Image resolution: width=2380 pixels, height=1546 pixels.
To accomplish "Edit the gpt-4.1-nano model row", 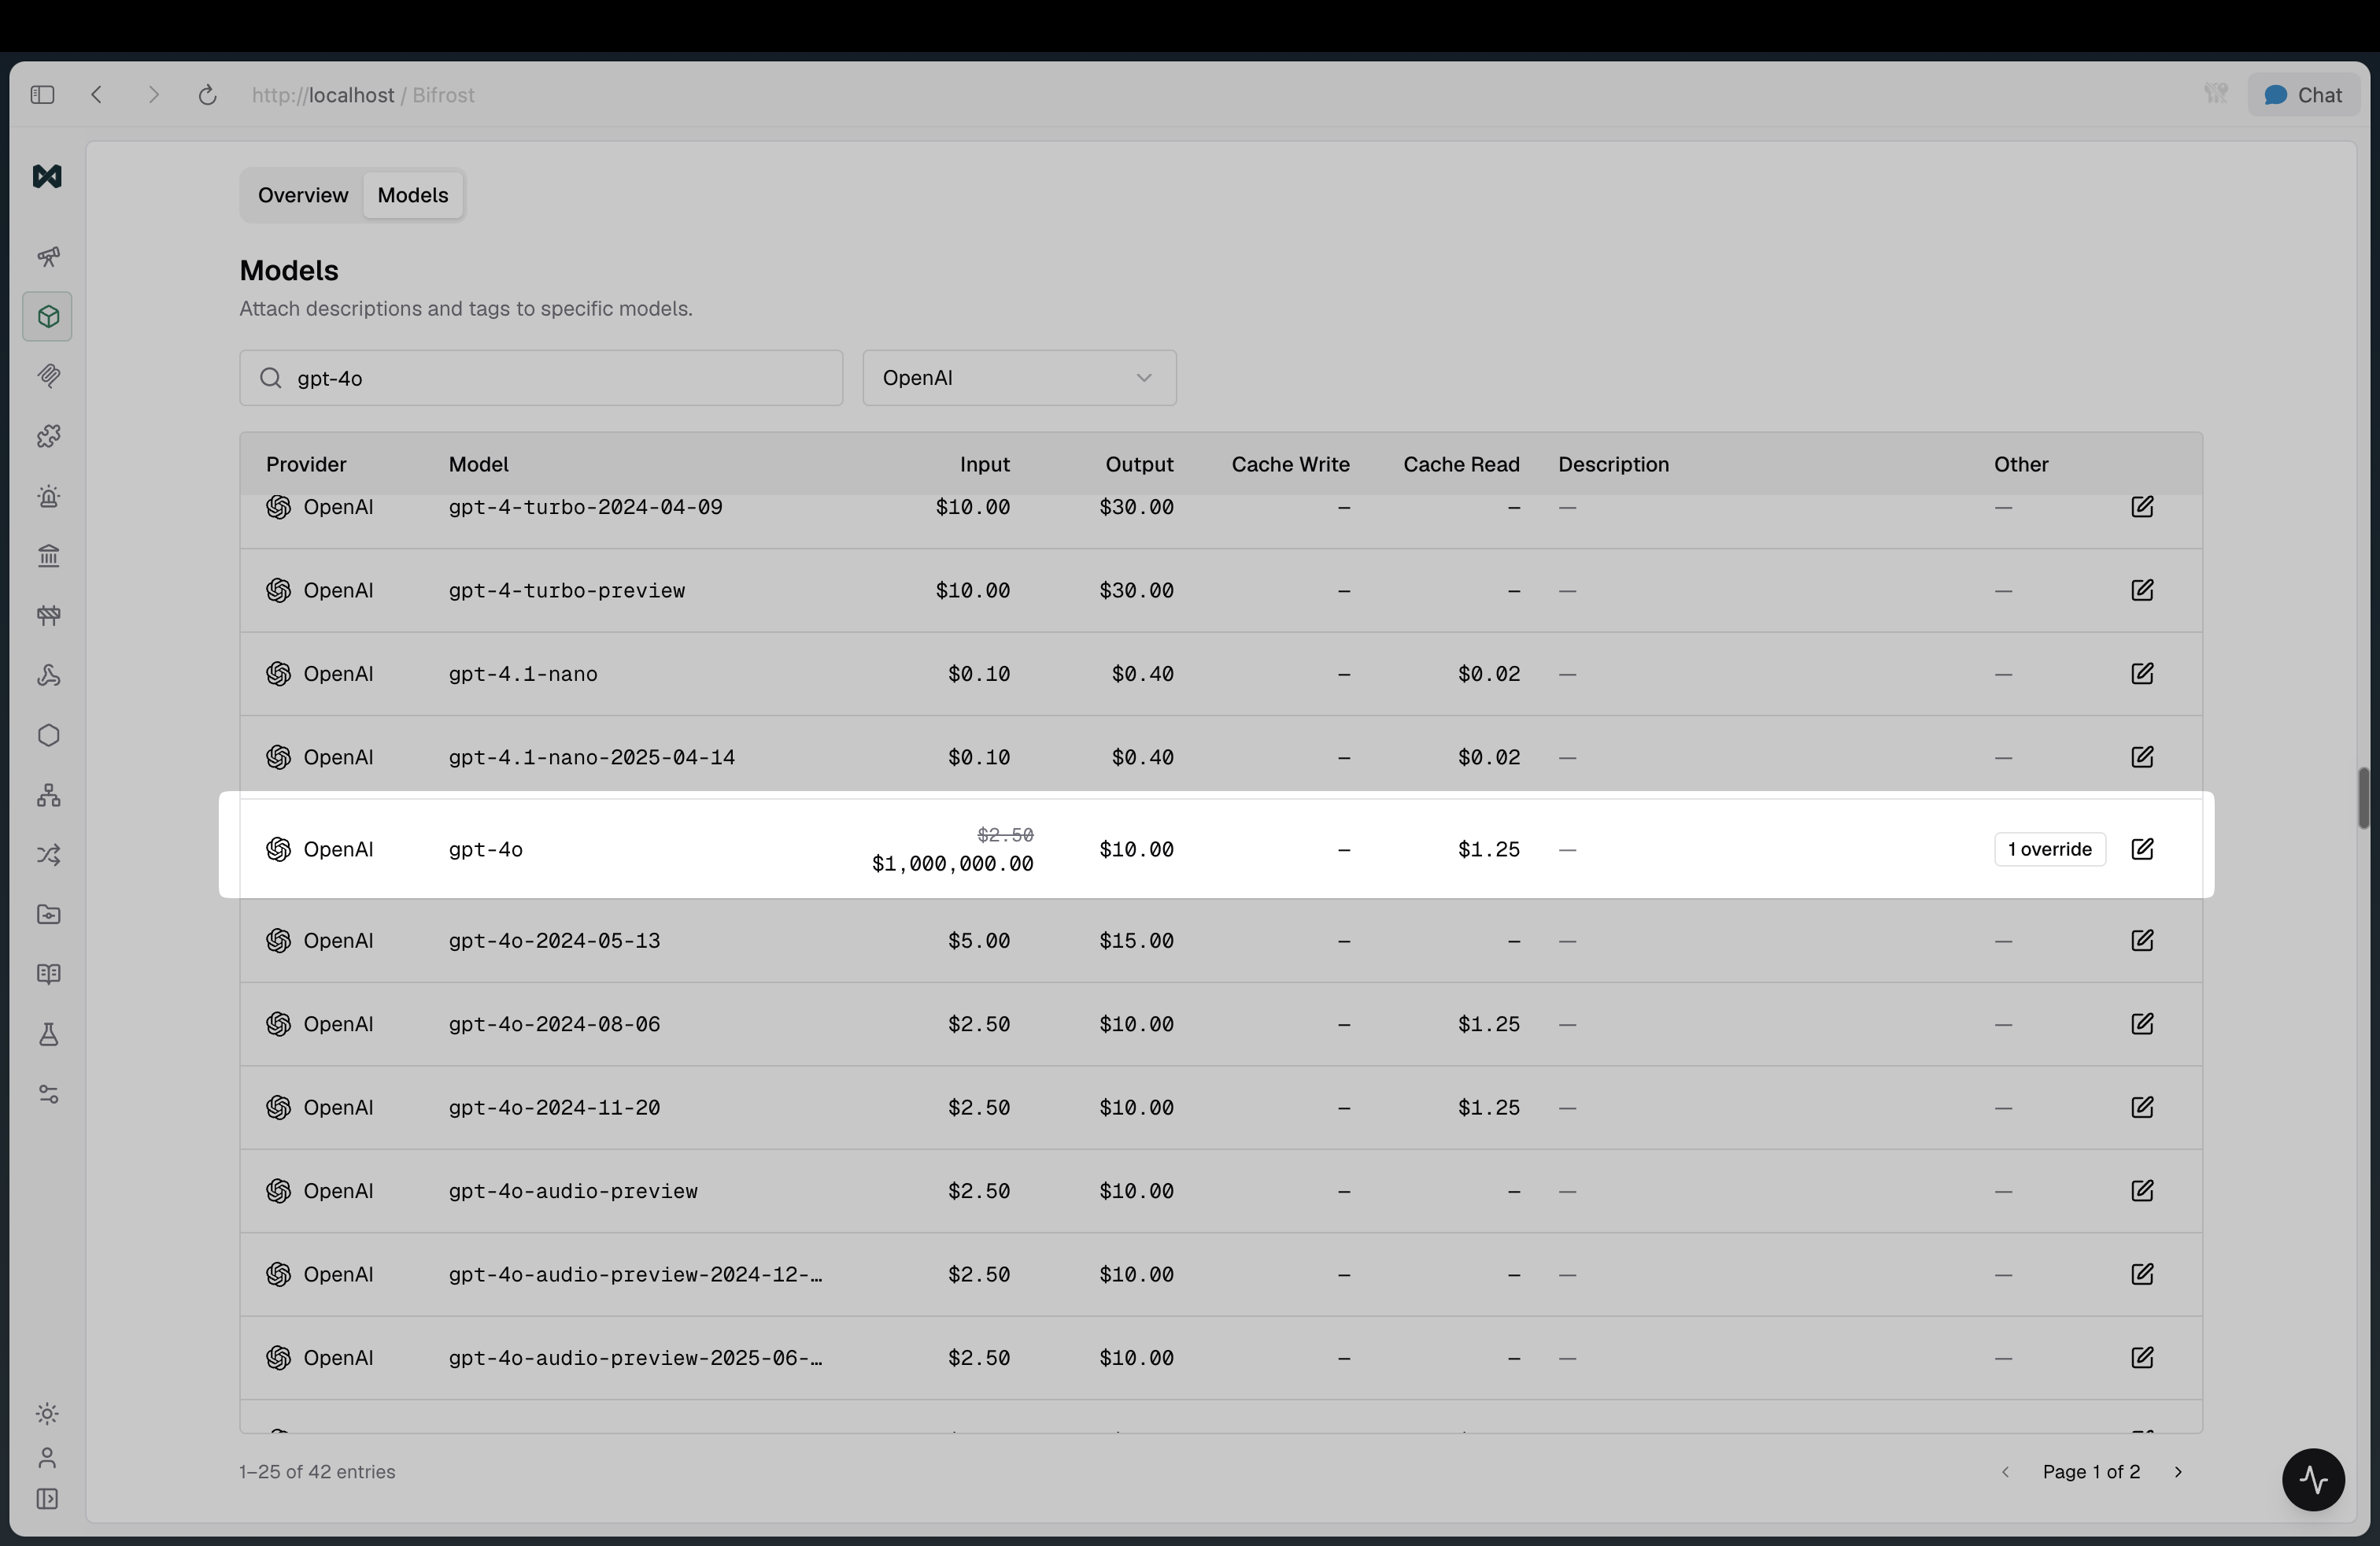I will pos(2142,674).
